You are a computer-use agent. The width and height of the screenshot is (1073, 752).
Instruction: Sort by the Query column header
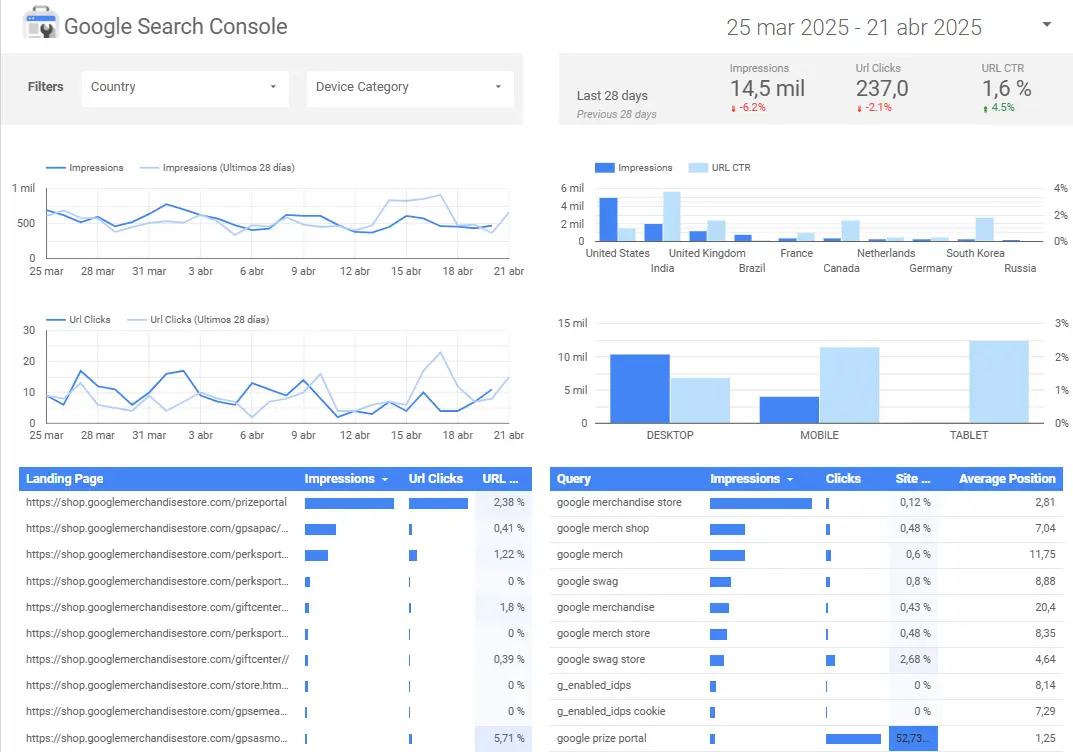coord(573,479)
